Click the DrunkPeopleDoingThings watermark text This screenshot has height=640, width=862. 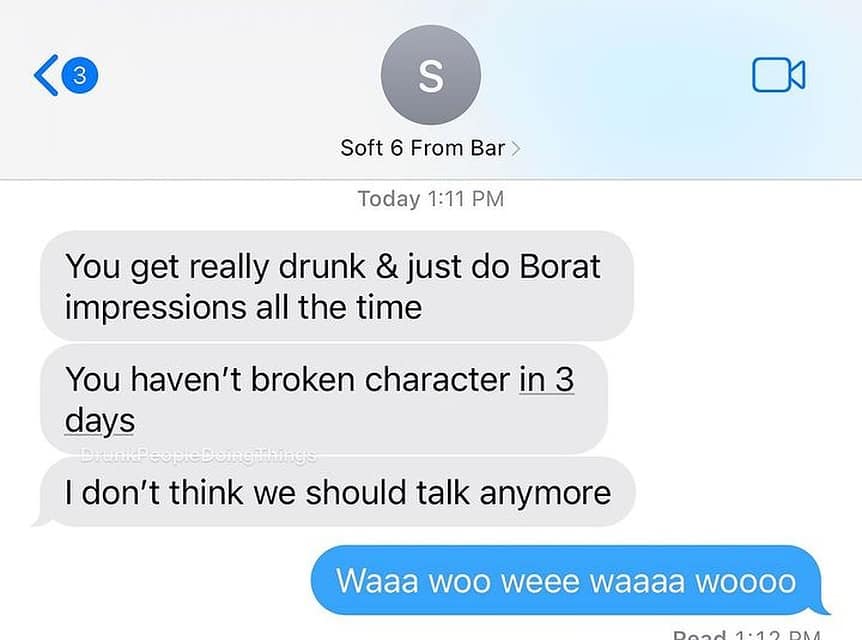pos(198,455)
